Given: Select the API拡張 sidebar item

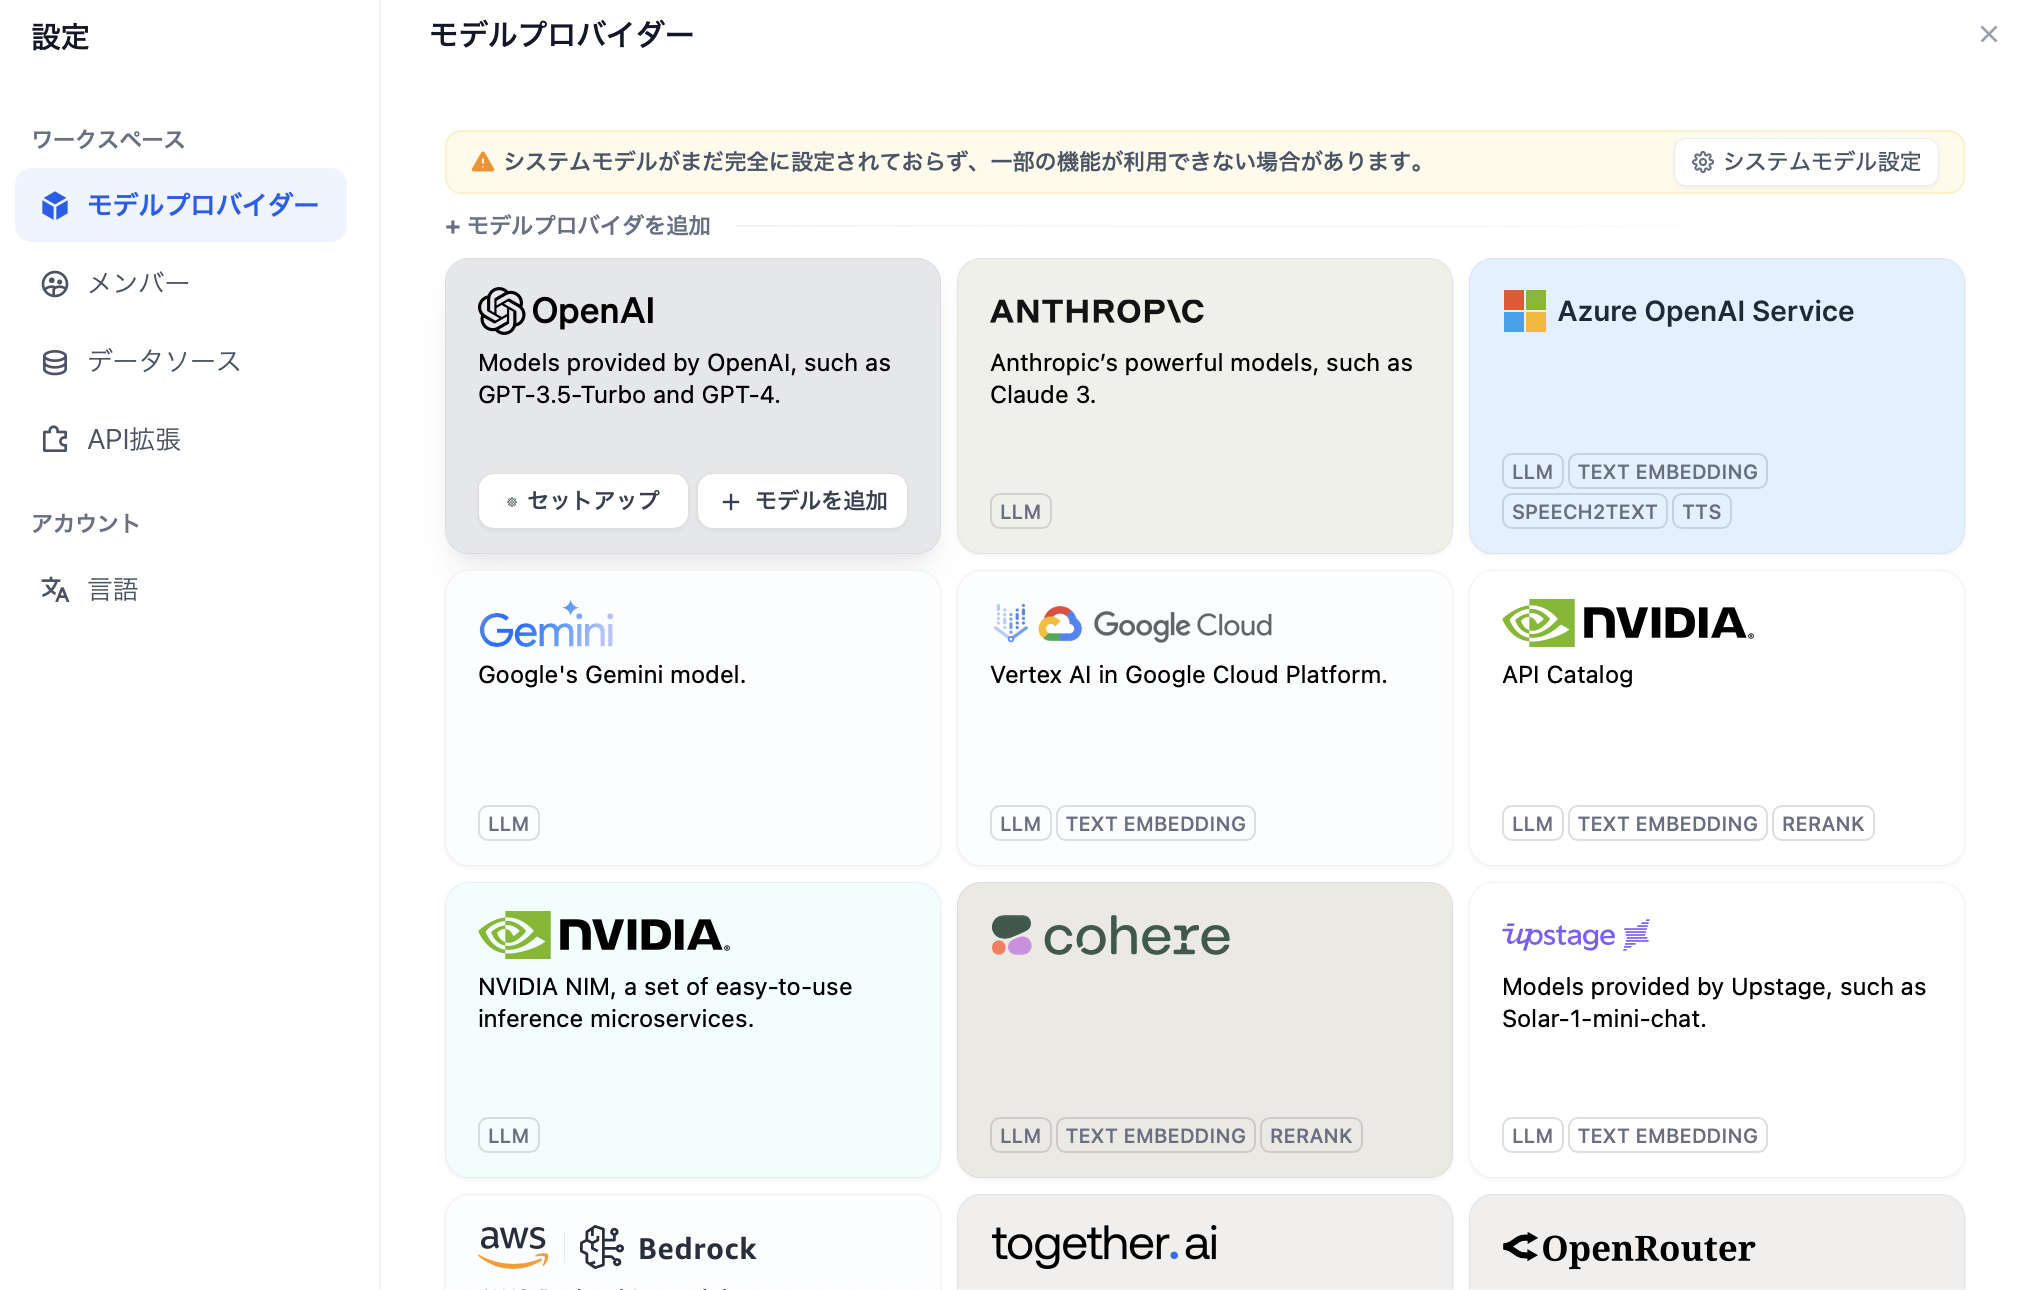Looking at the screenshot, I should pyautogui.click(x=134, y=440).
